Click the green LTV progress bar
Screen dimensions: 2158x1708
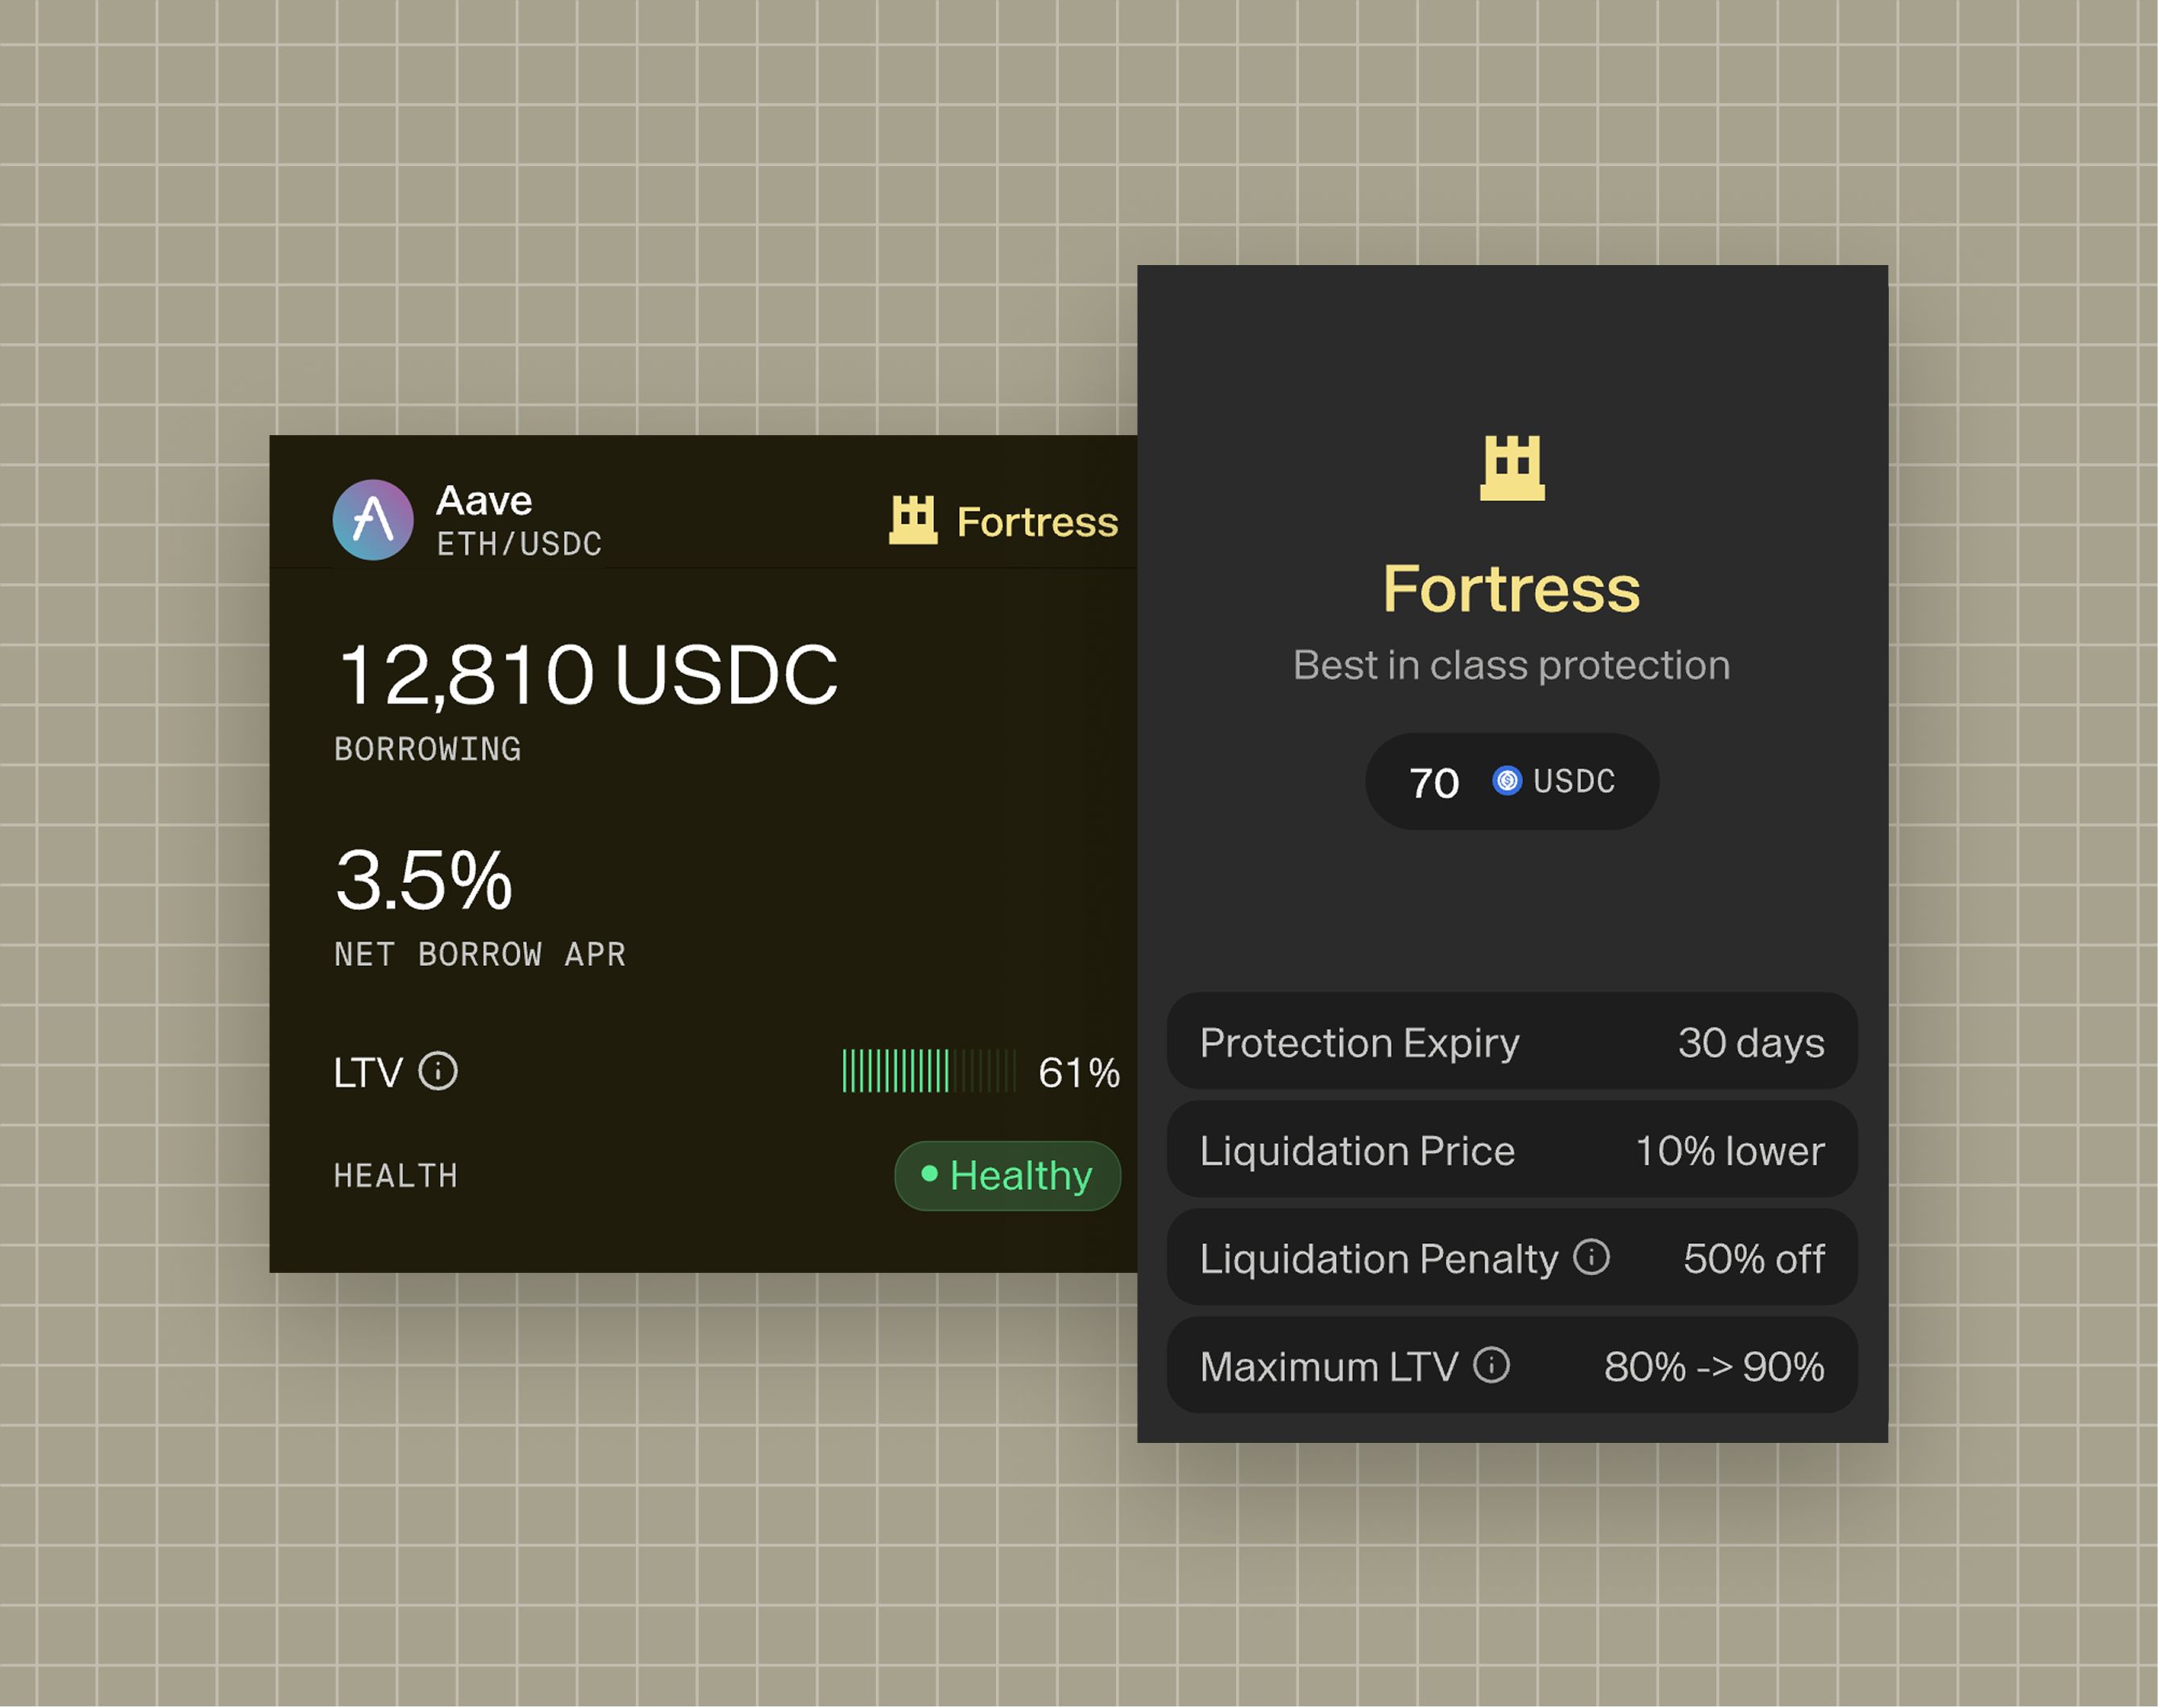pos(928,1071)
